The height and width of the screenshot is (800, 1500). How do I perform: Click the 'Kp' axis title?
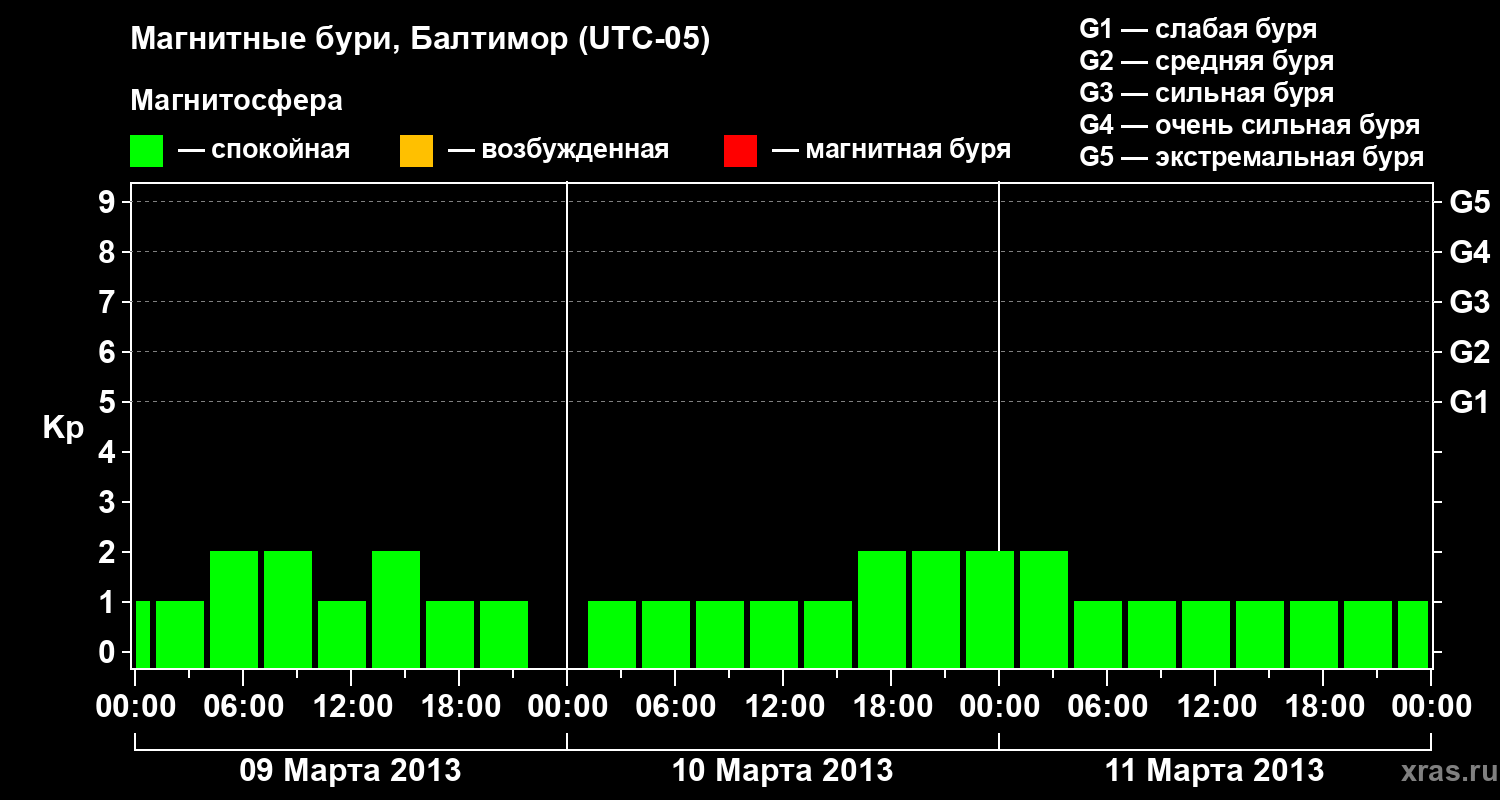(62, 428)
